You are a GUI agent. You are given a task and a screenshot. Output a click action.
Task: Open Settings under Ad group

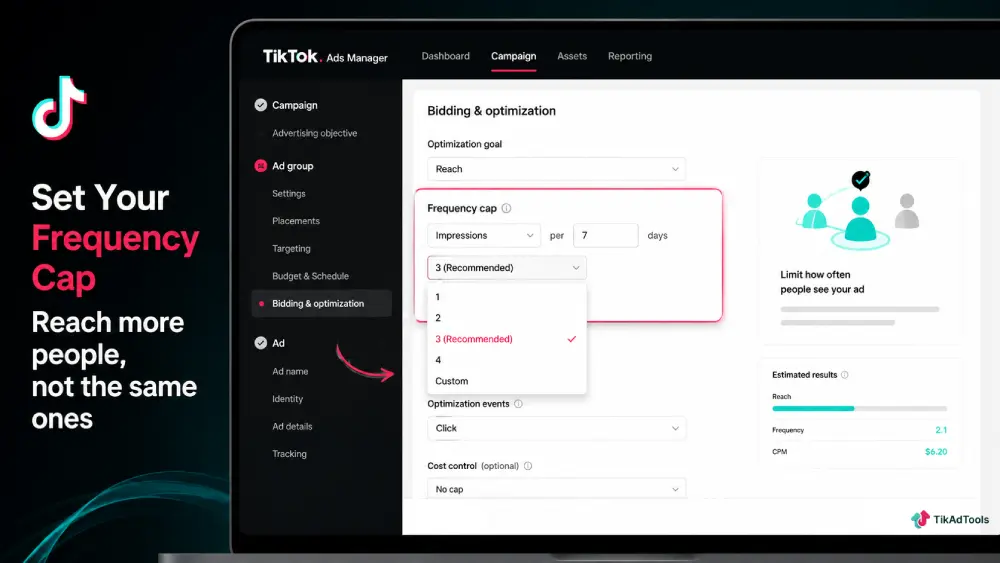coord(288,194)
